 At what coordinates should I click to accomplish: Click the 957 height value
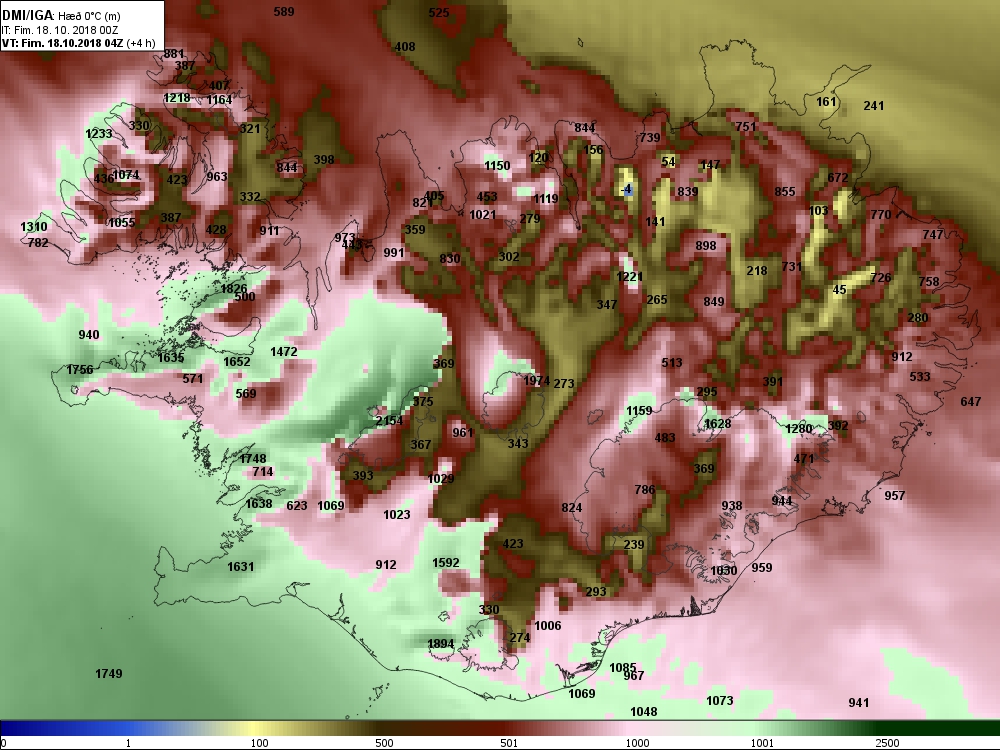coord(895,495)
